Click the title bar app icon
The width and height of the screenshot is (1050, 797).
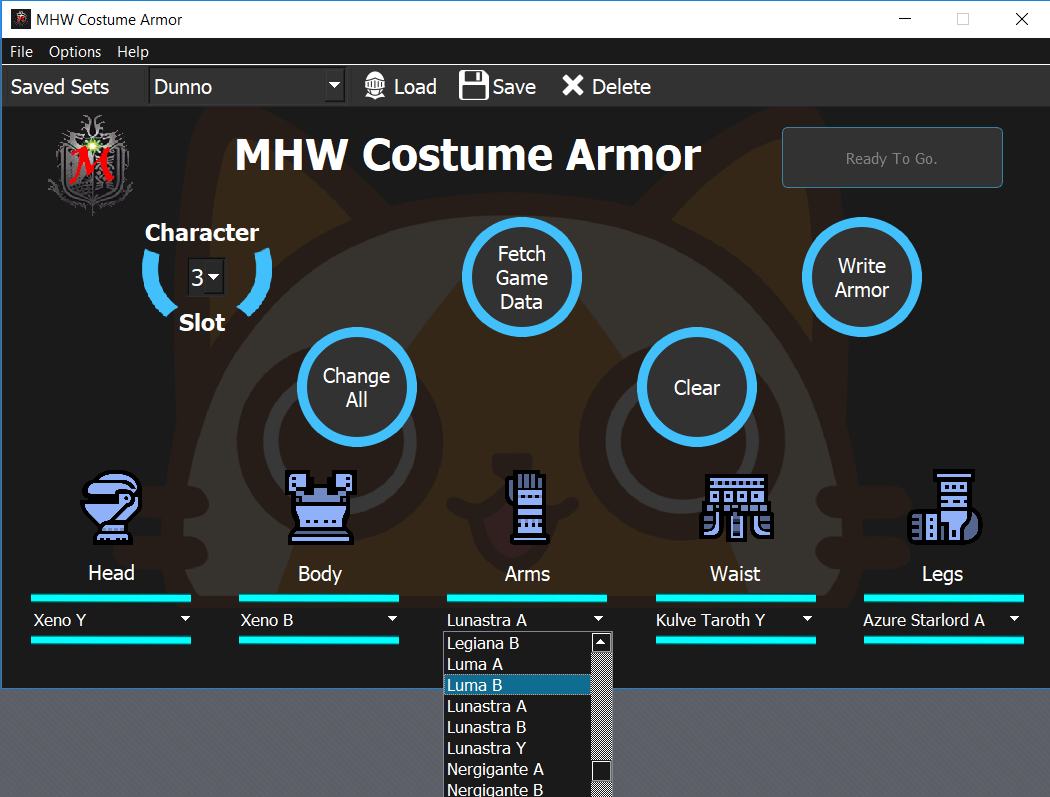point(21,19)
